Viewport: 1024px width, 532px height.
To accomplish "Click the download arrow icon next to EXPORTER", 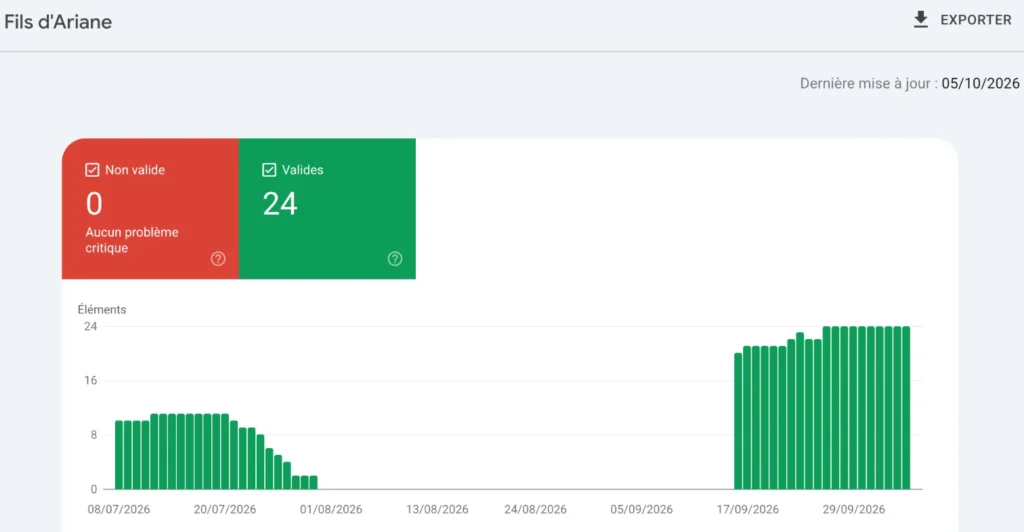I will coord(920,20).
